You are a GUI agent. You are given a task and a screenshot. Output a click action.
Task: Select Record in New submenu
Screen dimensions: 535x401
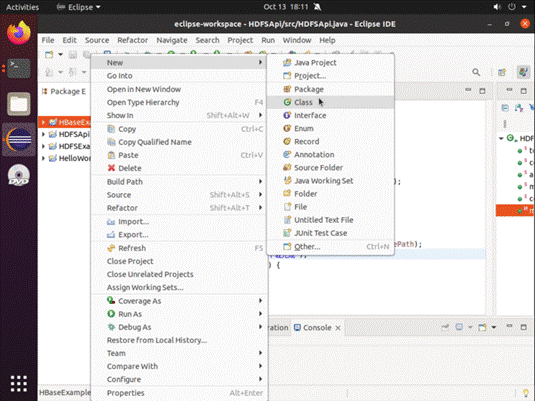click(330, 142)
